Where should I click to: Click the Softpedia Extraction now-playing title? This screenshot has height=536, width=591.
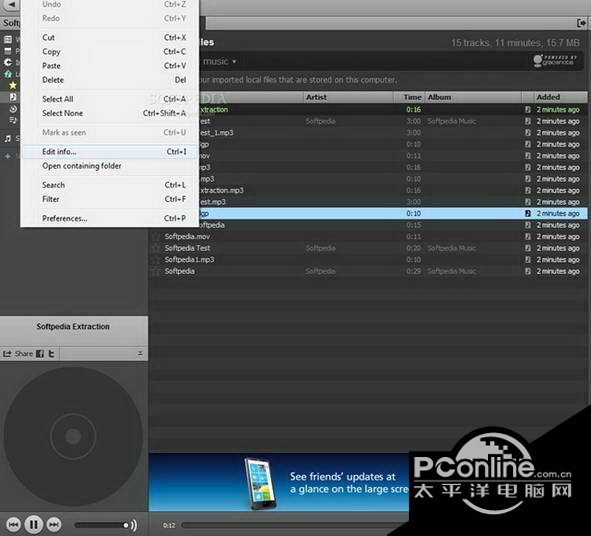click(73, 326)
